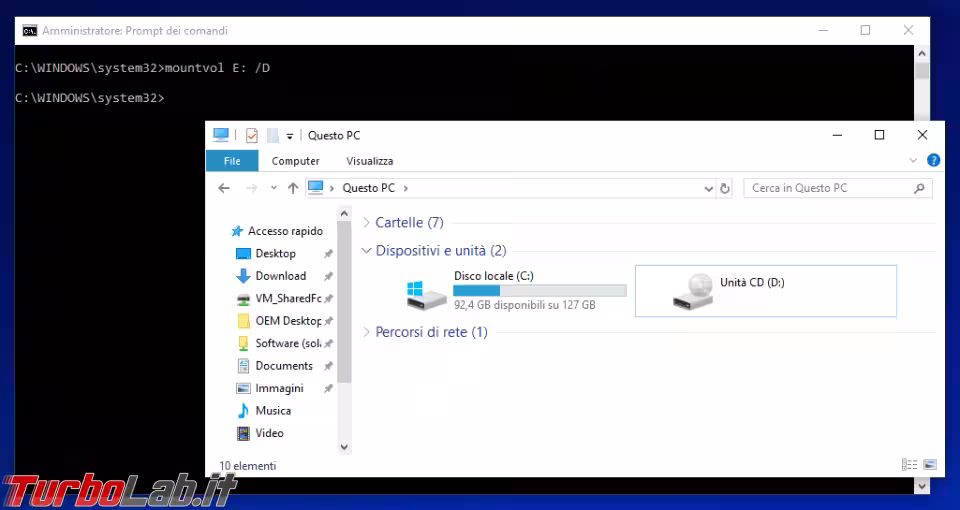960x510 pixels.
Task: Open the File tab in Explorer ribbon
Action: tap(232, 161)
